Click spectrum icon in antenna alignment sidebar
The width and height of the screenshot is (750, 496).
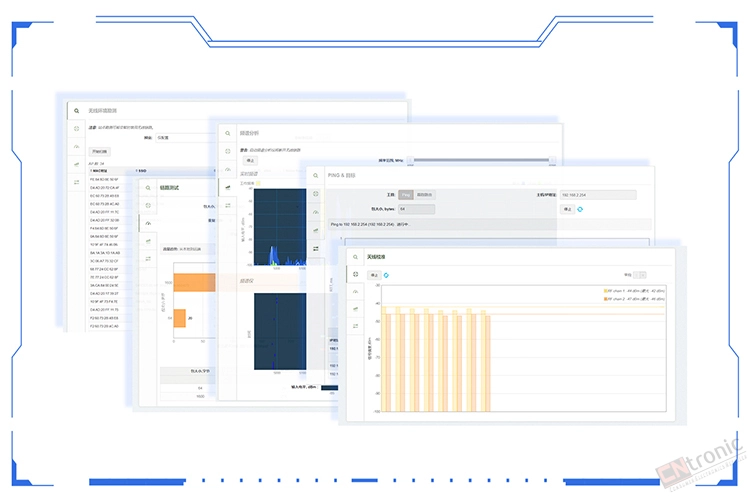click(x=355, y=309)
